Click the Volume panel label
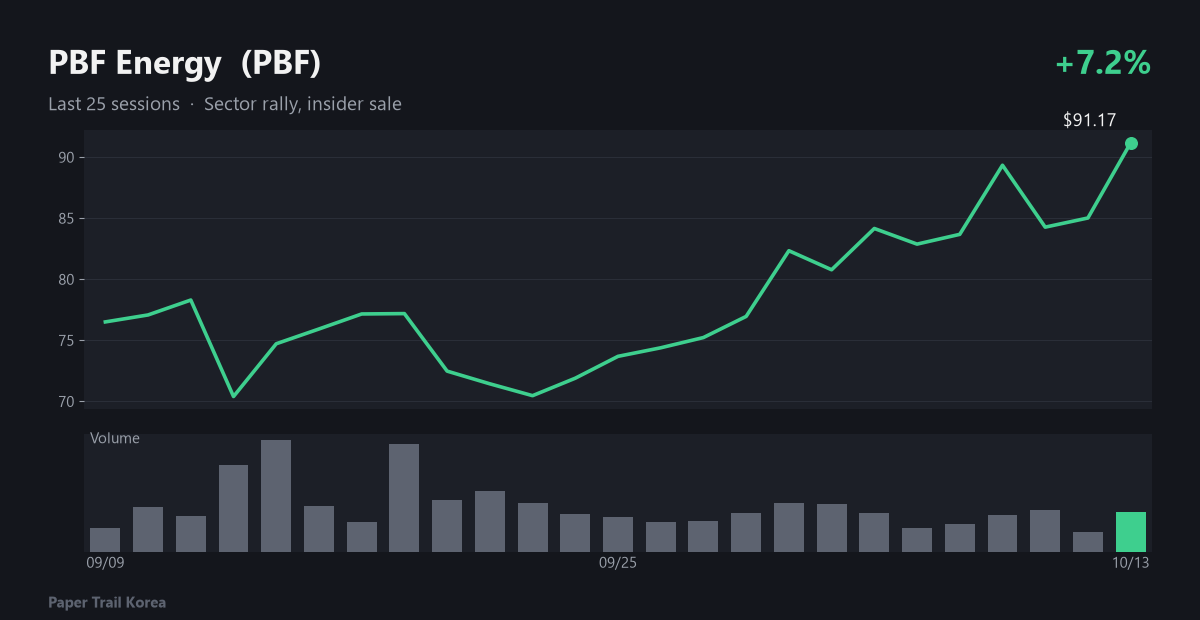1200x620 pixels. coord(115,438)
